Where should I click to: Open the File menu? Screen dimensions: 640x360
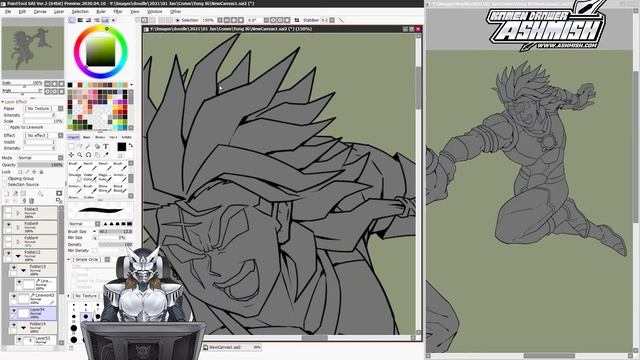(x=8, y=12)
